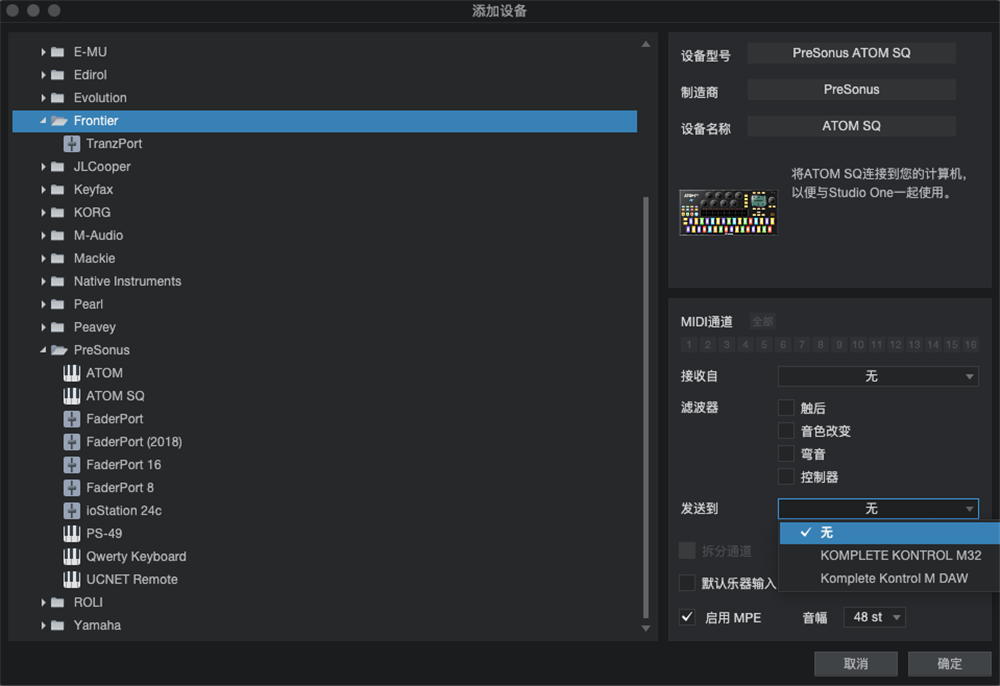Toggle MIDI channel 16 button
Screen dimensions: 1000x686
pyautogui.click(x=970, y=345)
